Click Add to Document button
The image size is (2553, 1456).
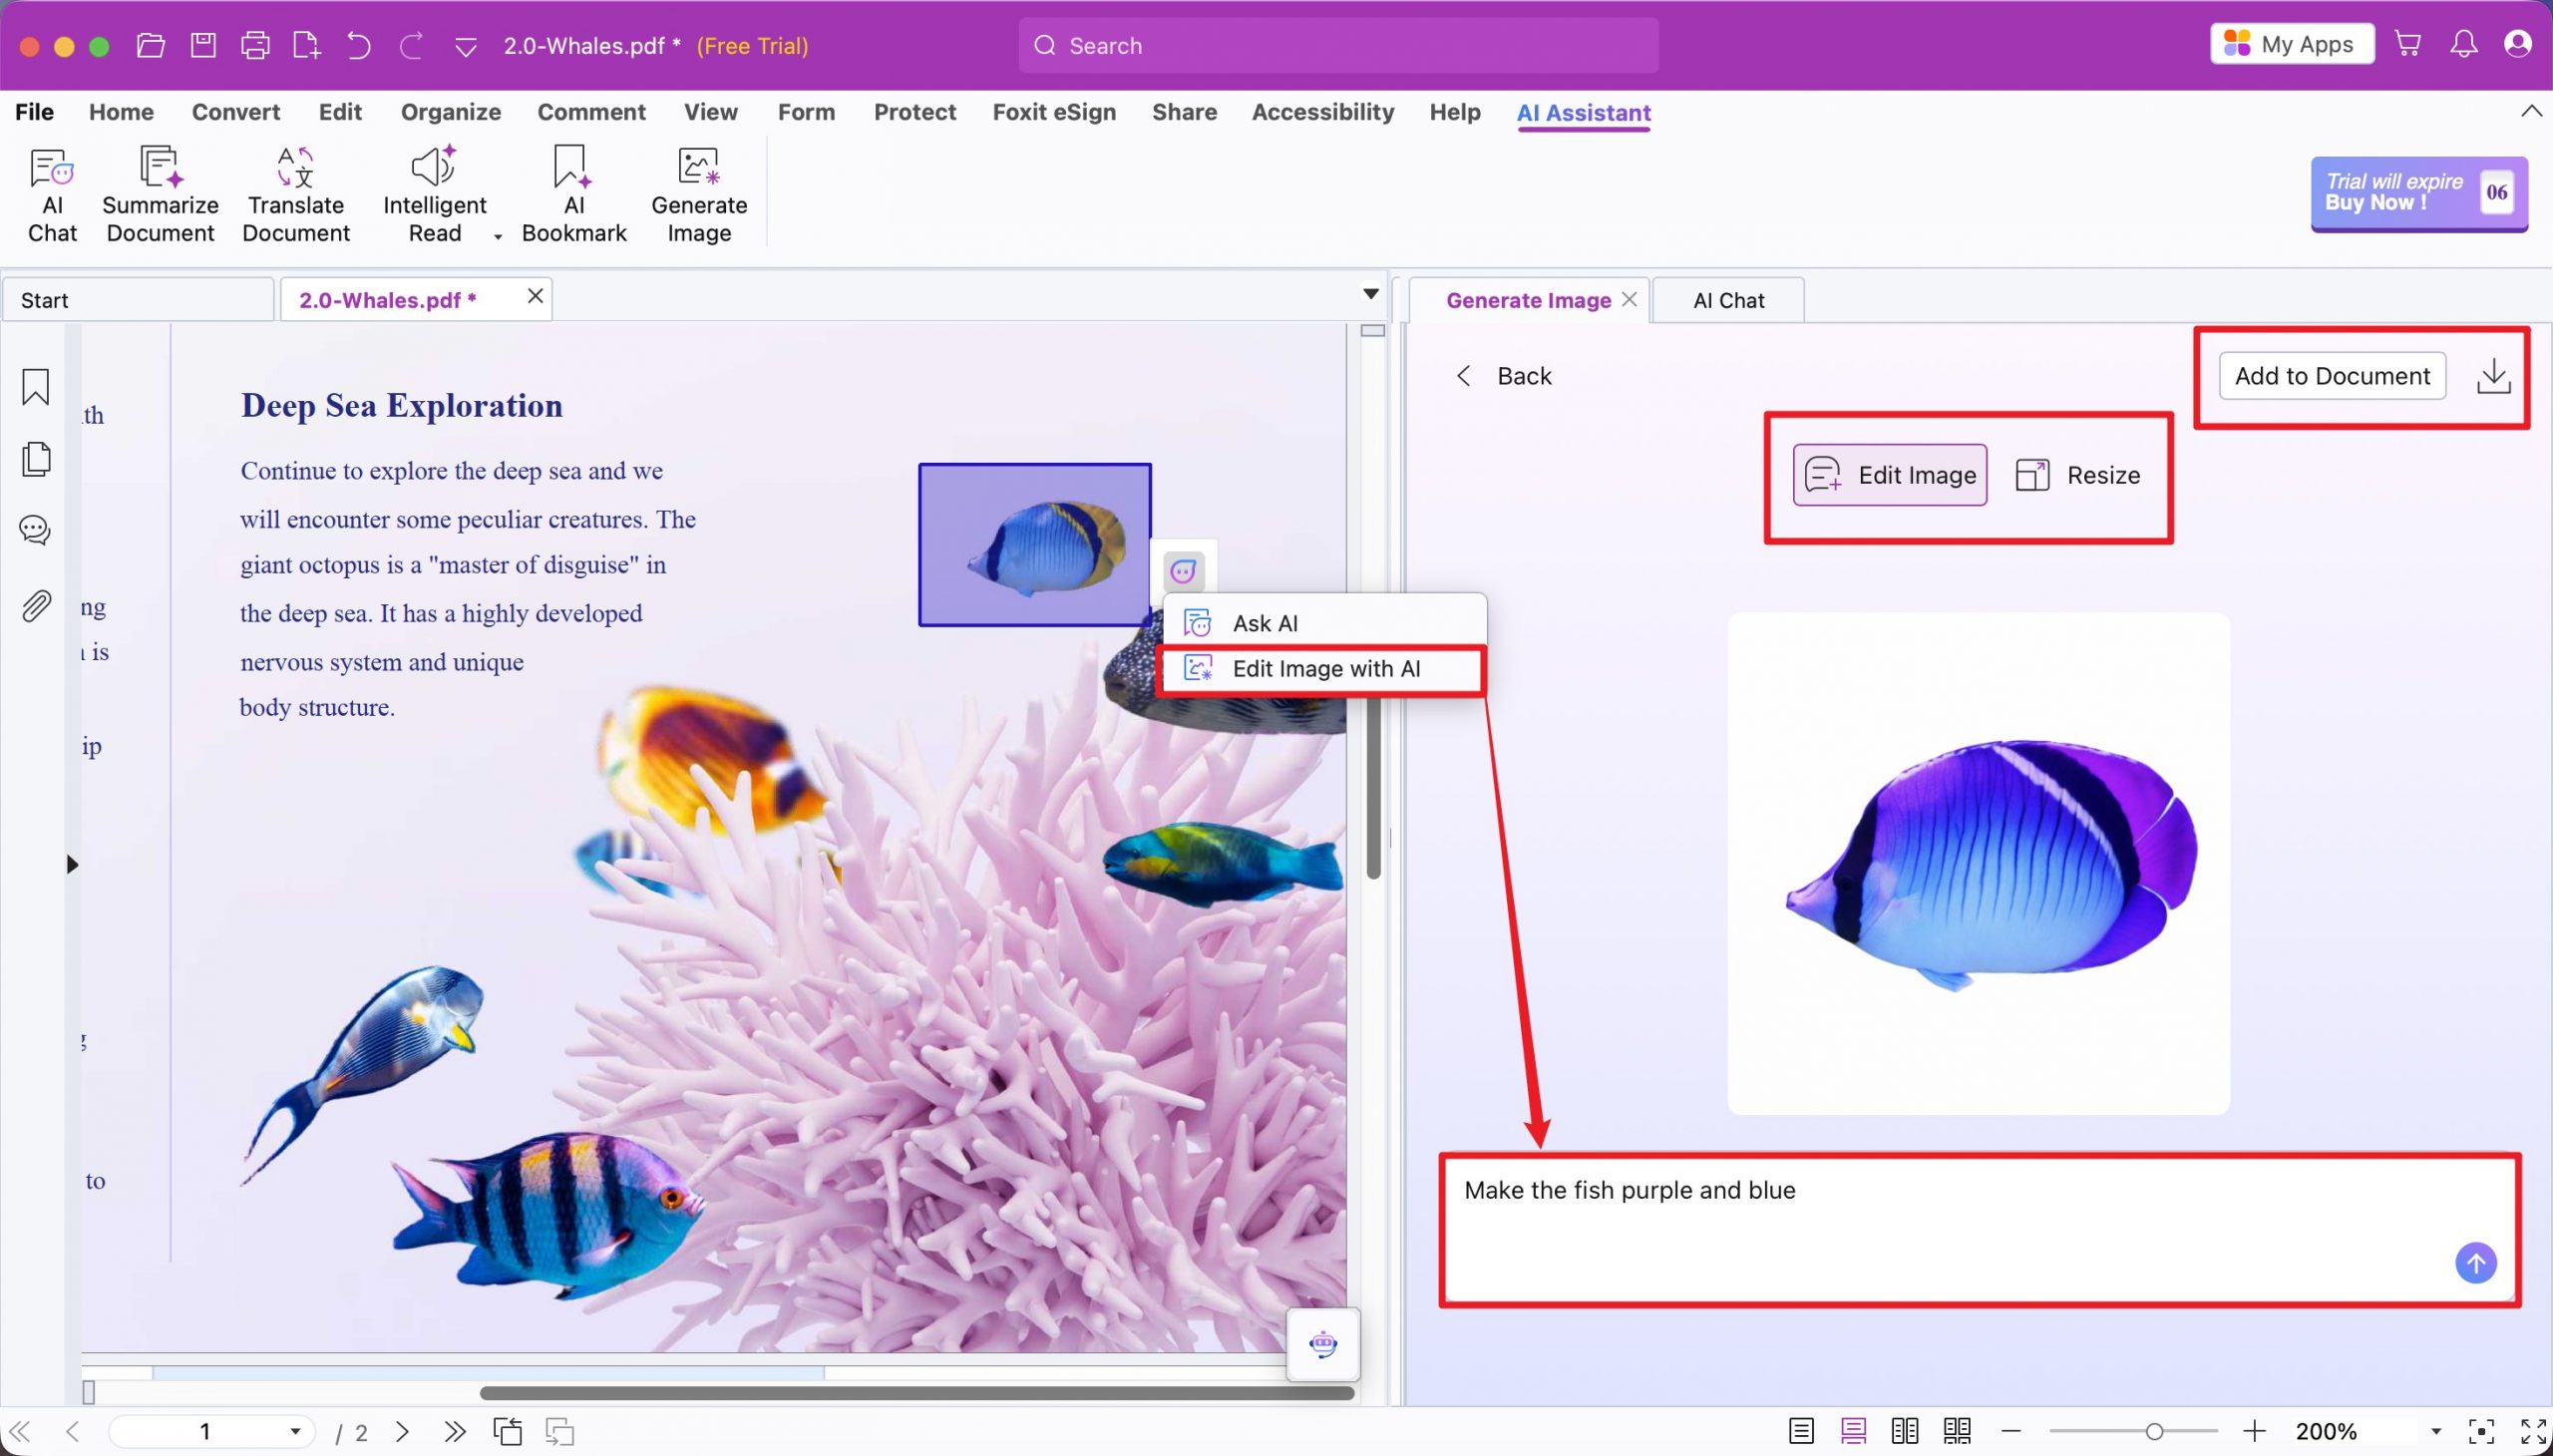[2332, 376]
